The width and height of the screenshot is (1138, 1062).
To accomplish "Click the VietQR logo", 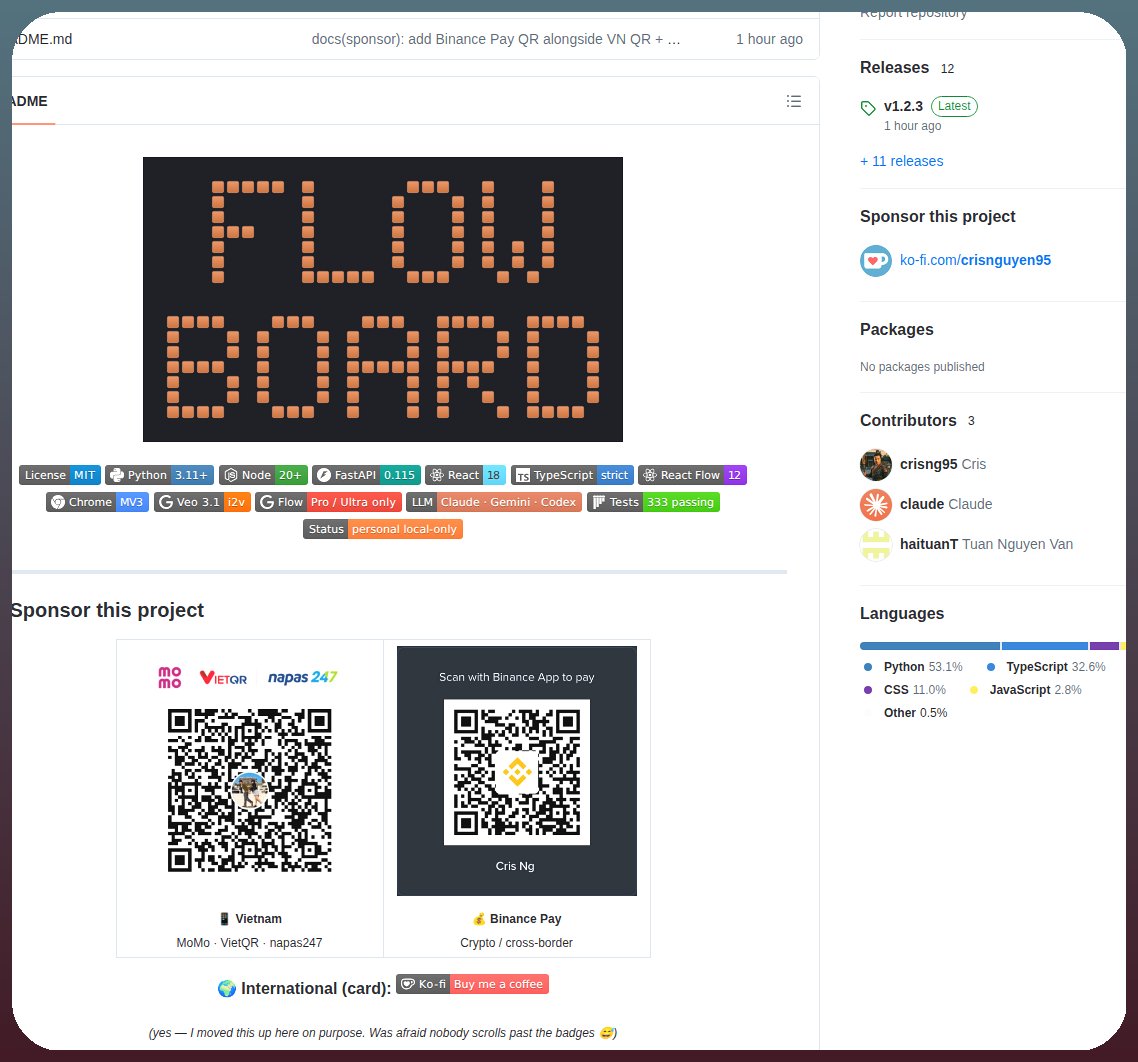I will coord(224,678).
